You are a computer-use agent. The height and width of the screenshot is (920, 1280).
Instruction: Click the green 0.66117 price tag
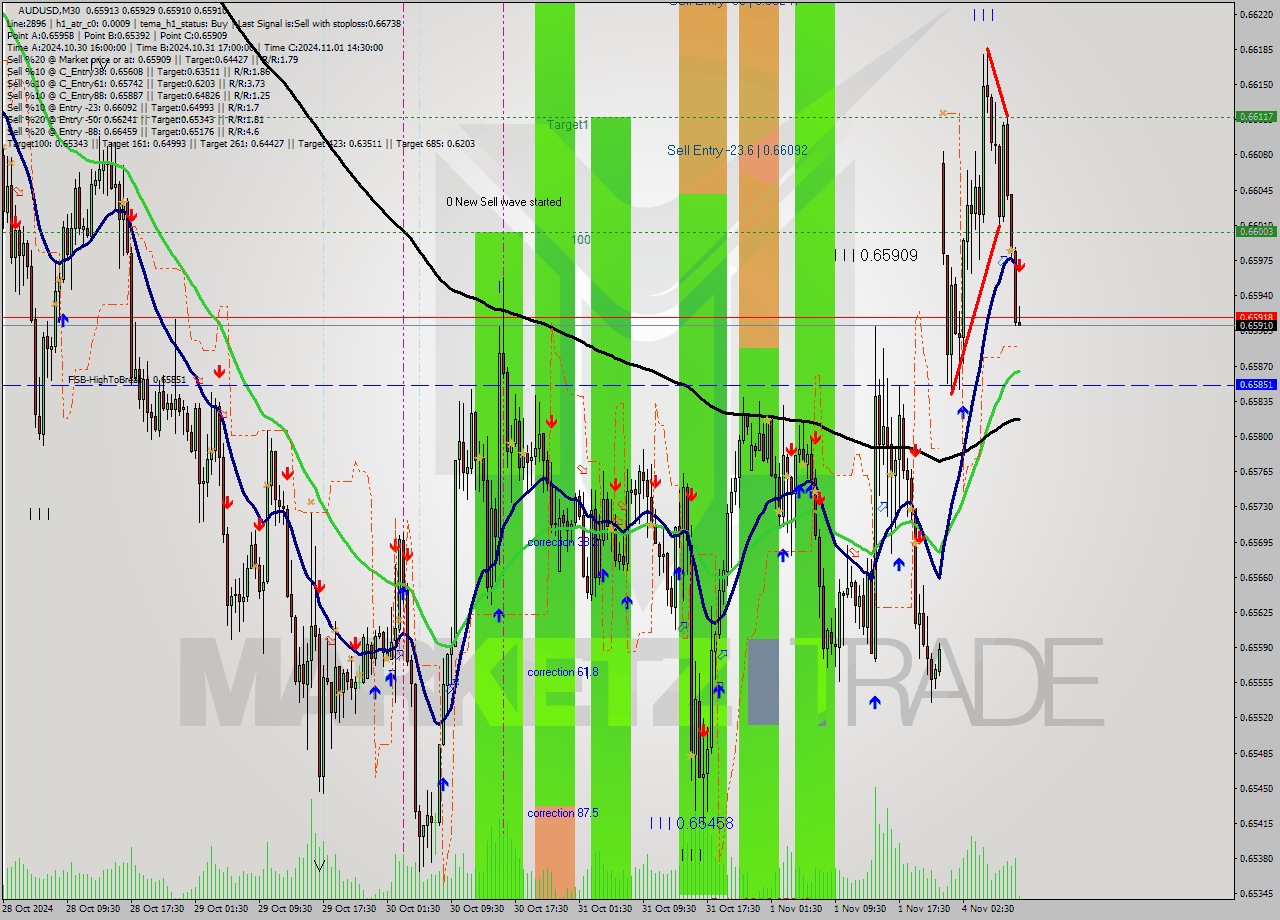coord(1256,116)
